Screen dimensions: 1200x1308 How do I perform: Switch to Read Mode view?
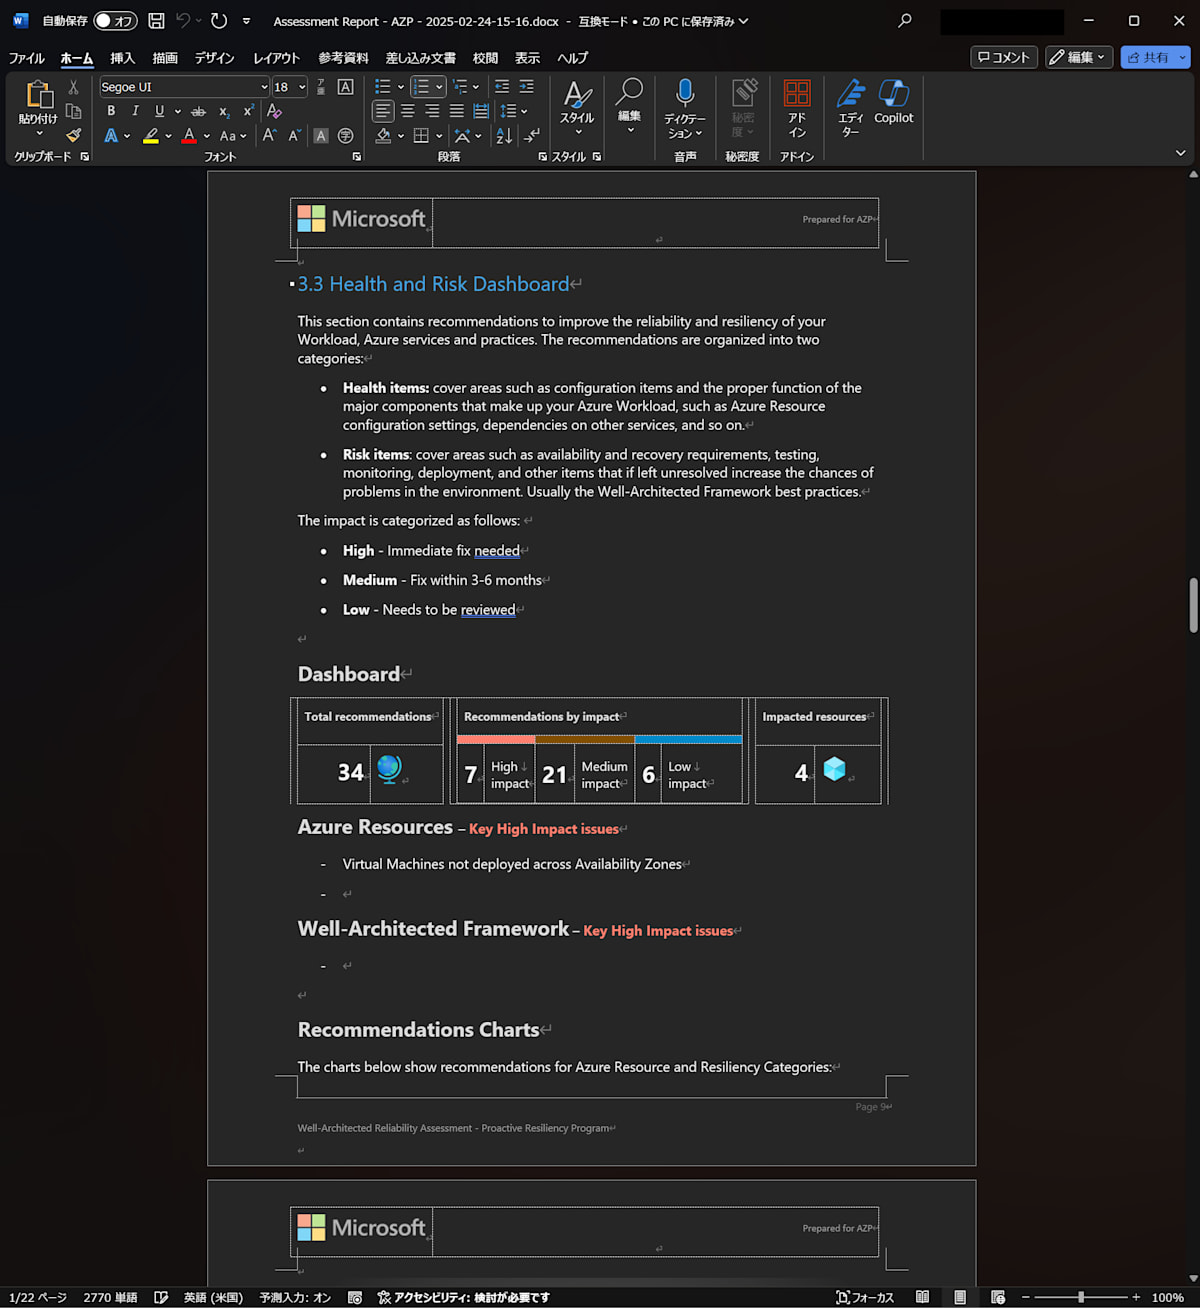[x=922, y=1297]
